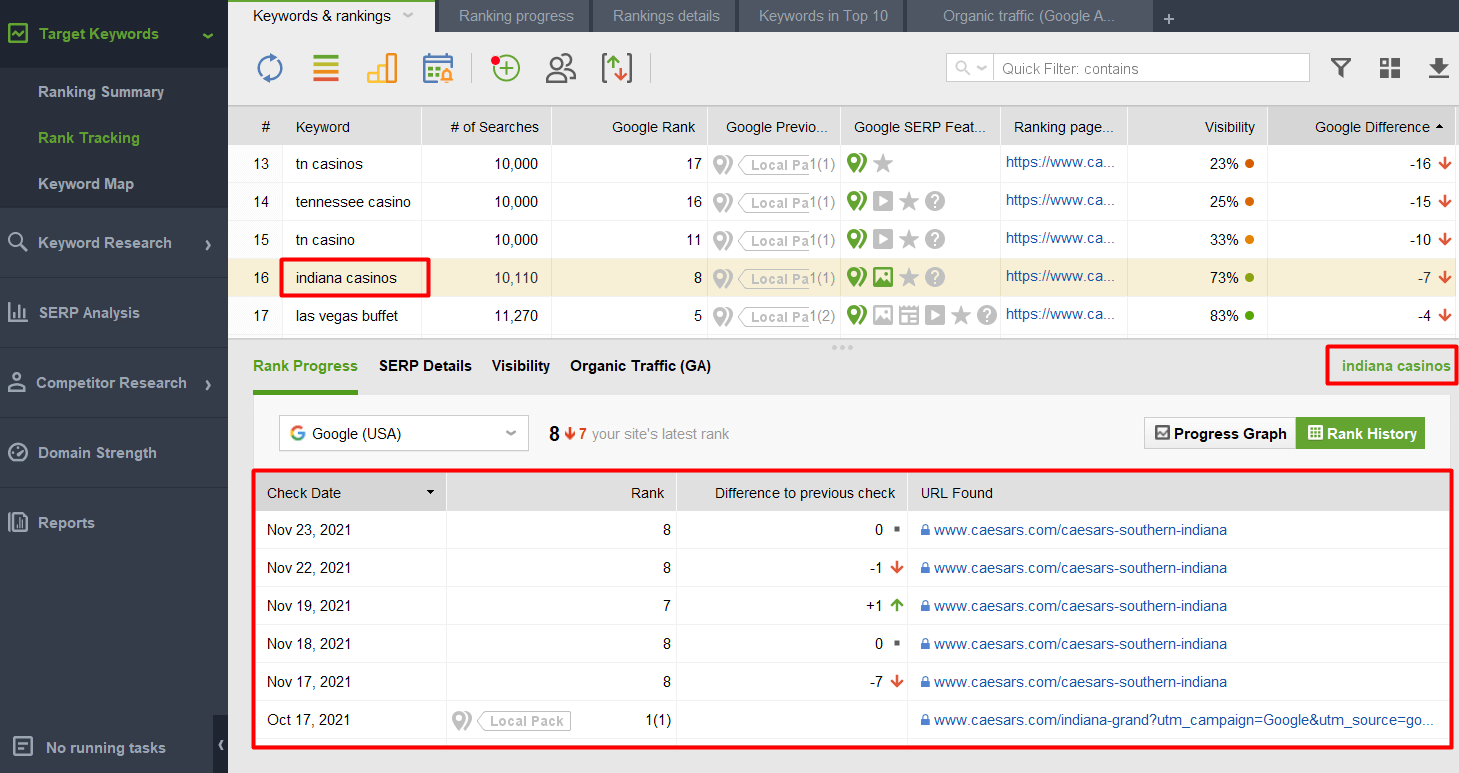This screenshot has height=773, width=1459.
Task: Click the indiana casinos label at right
Action: [x=1396, y=366]
